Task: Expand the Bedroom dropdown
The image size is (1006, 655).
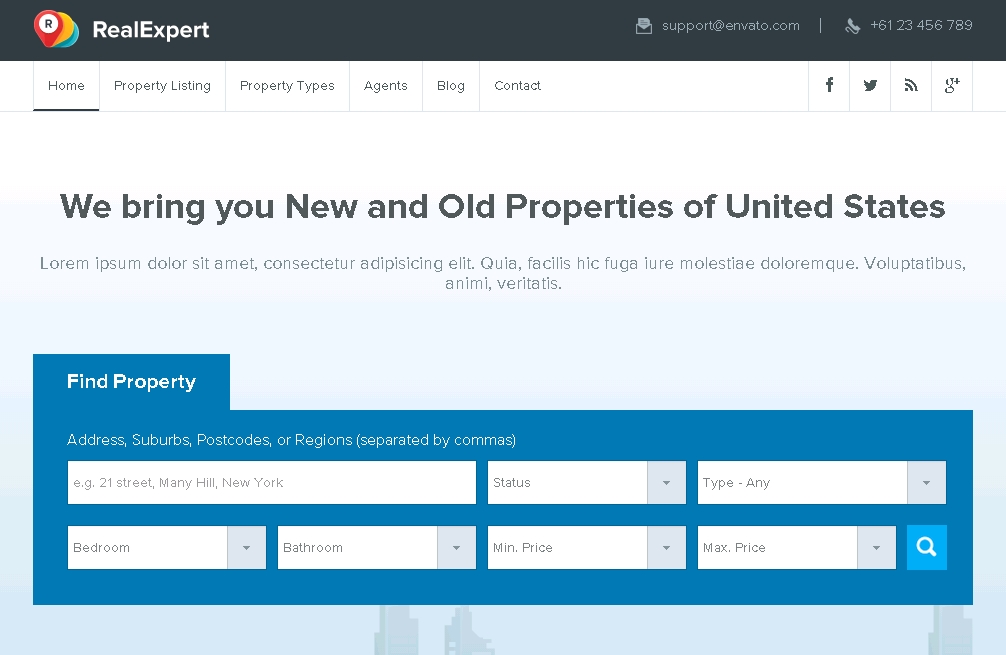Action: click(x=166, y=547)
